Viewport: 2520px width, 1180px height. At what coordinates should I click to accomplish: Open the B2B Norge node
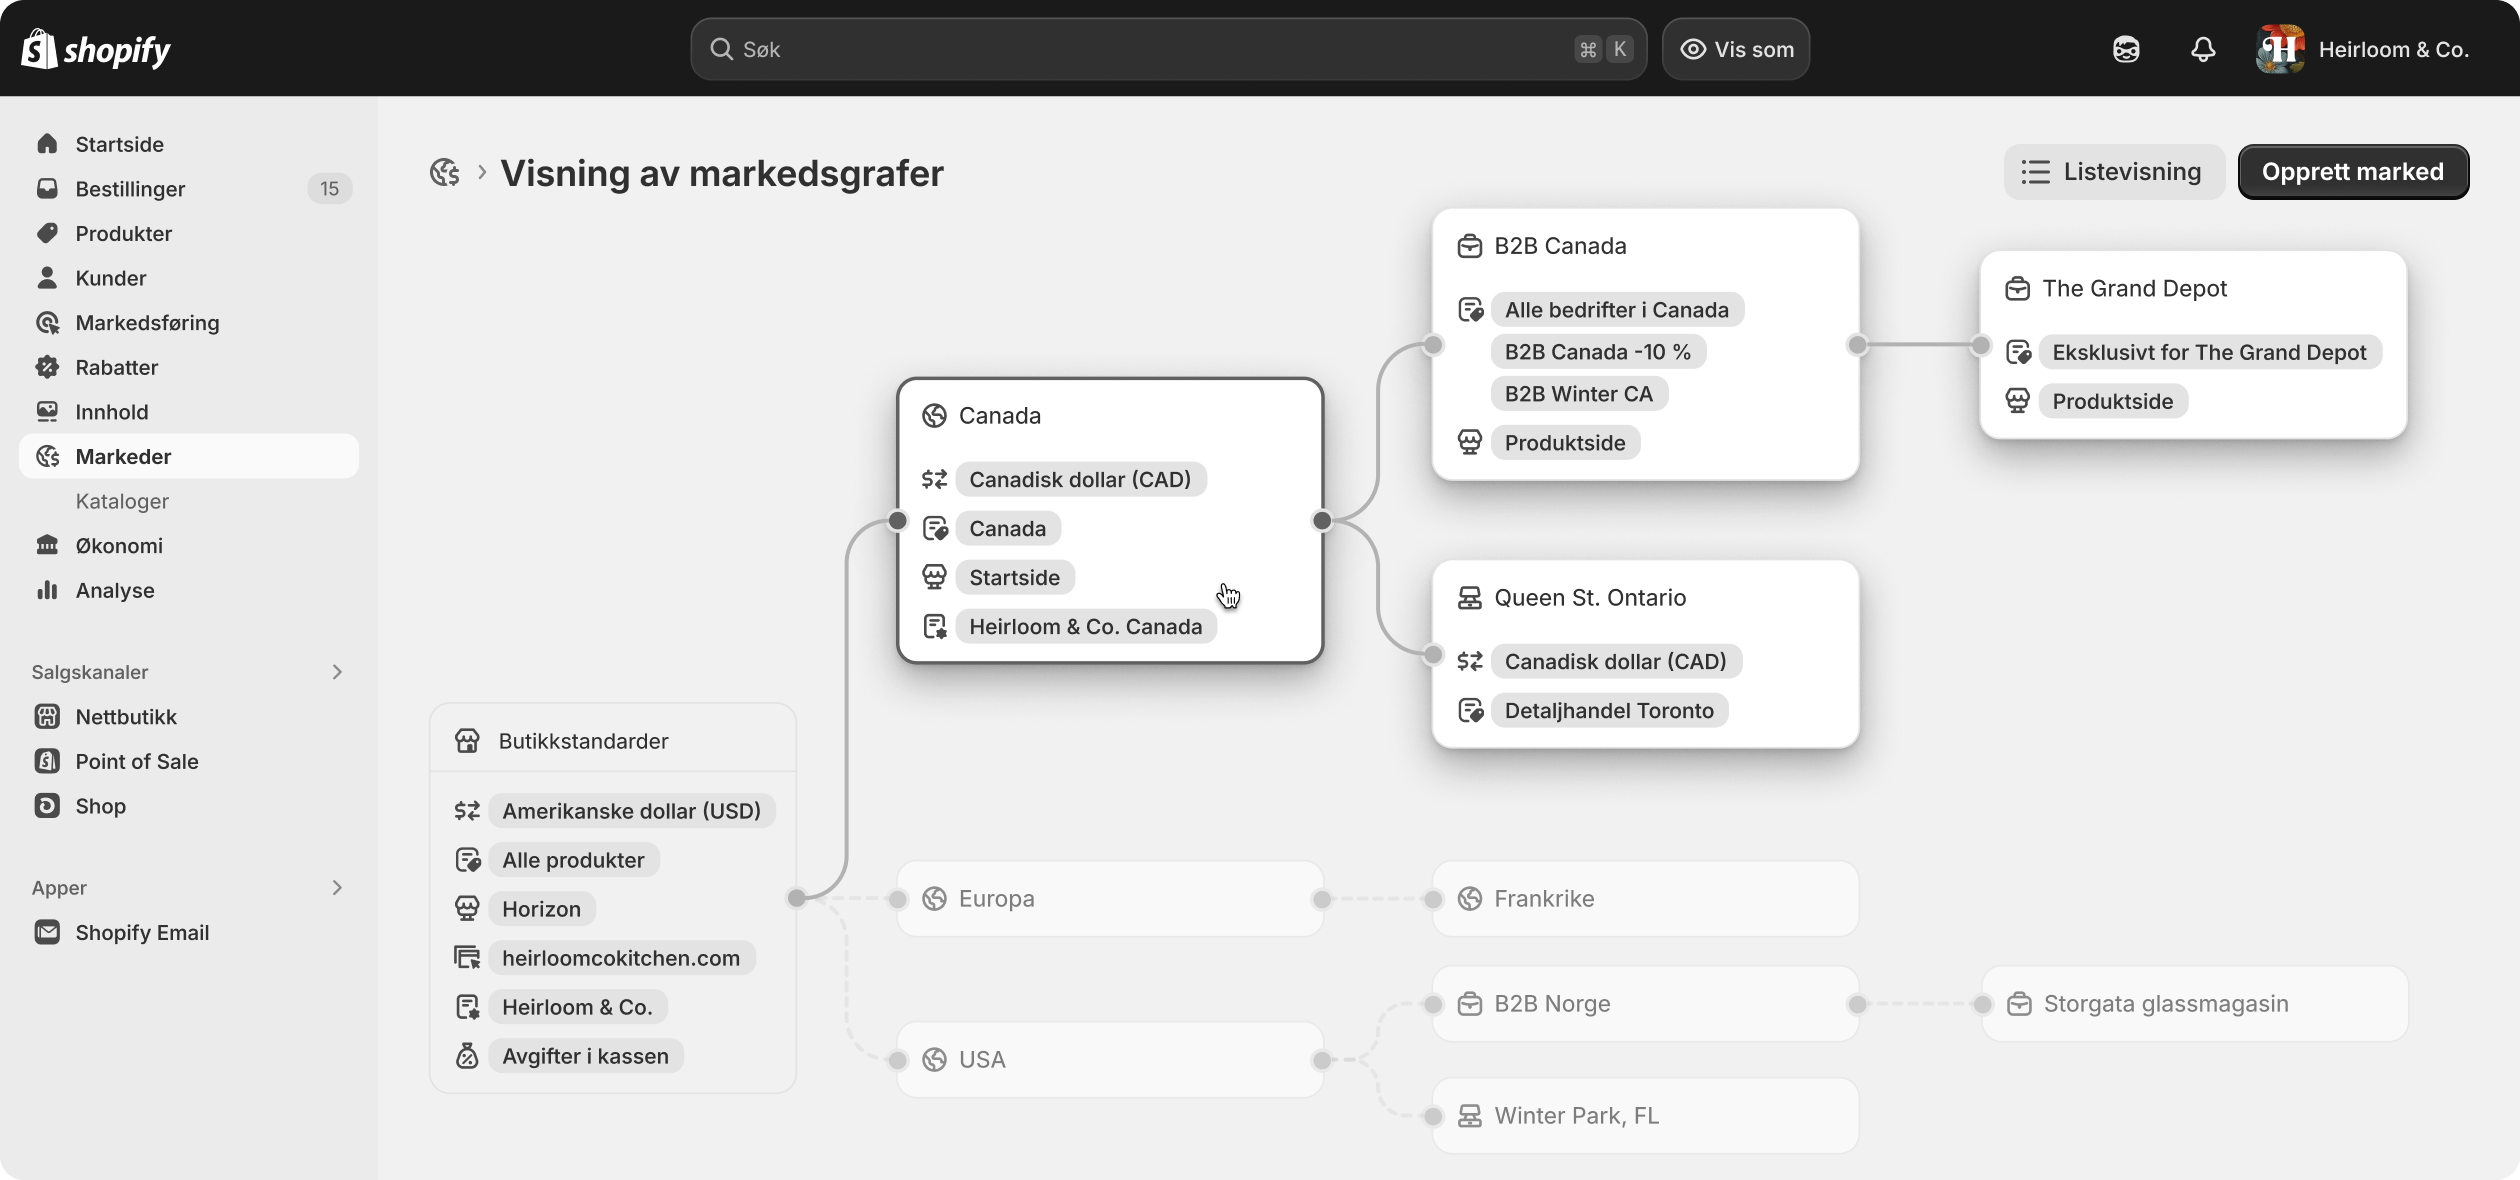point(1645,1004)
